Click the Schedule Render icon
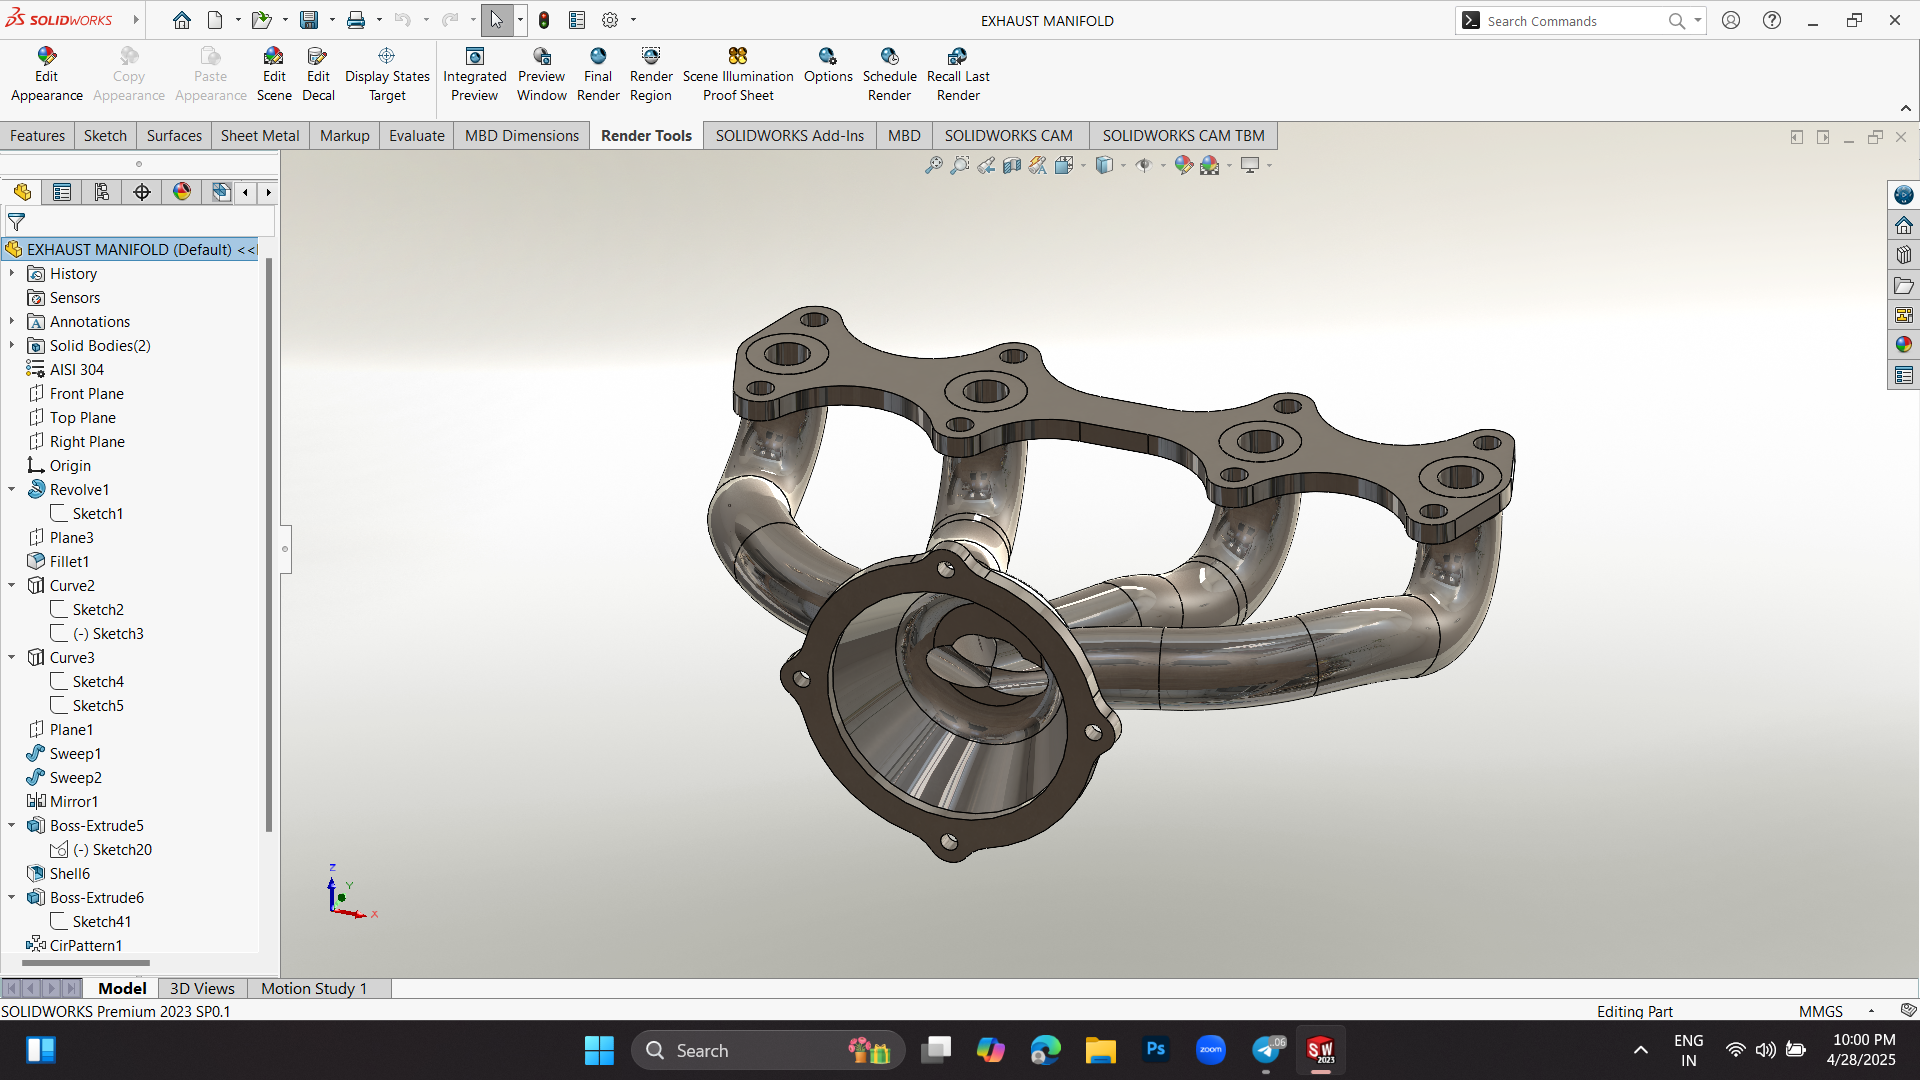 889,56
